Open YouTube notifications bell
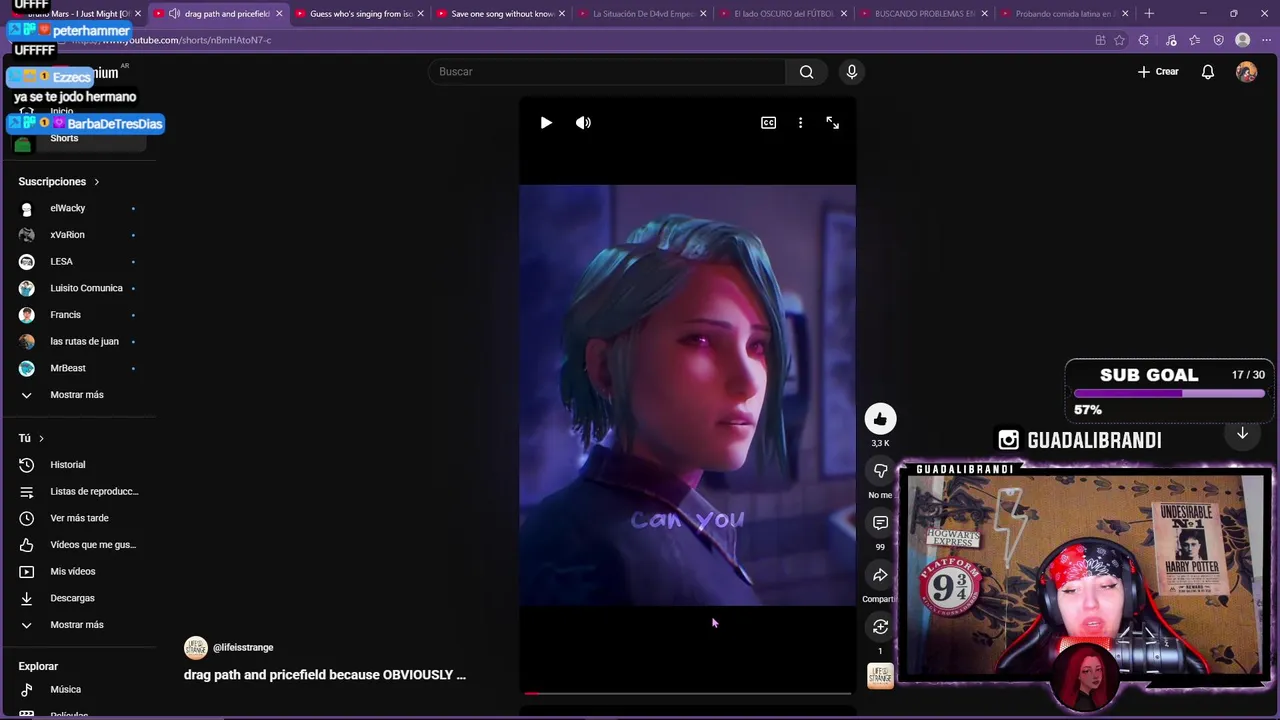Screen dimensions: 1280x720 (1208, 72)
